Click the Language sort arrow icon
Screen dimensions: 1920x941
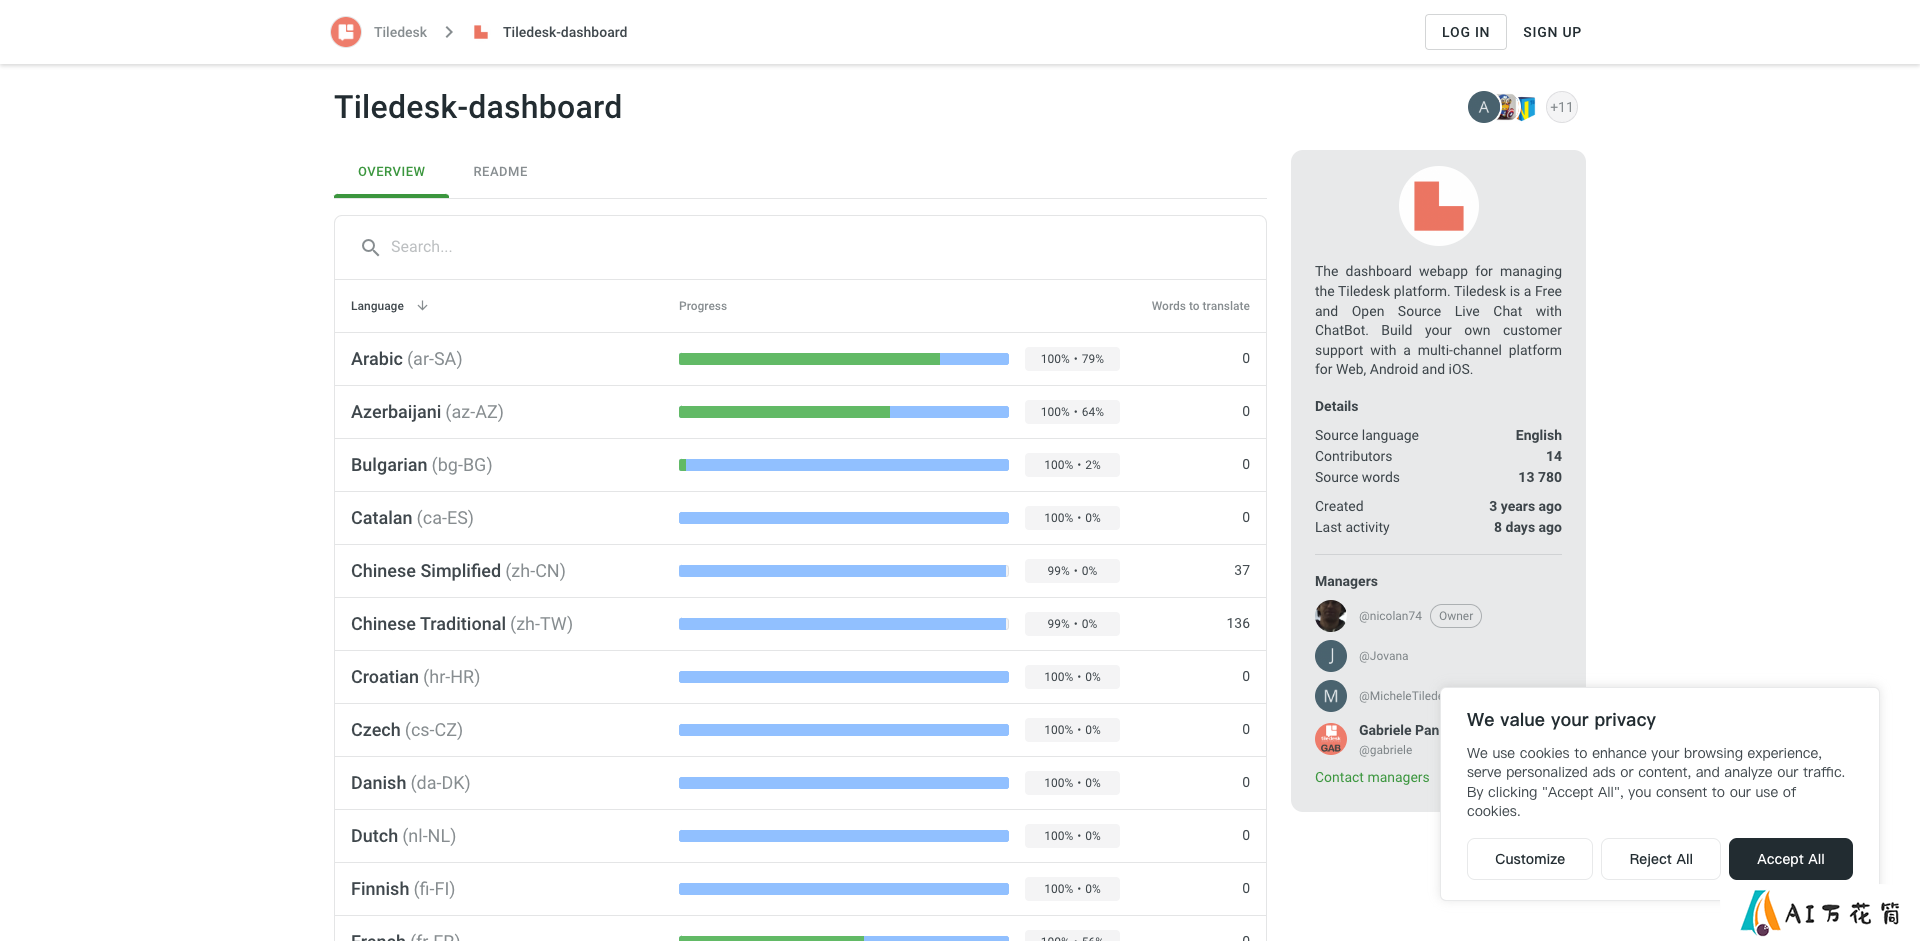point(423,306)
